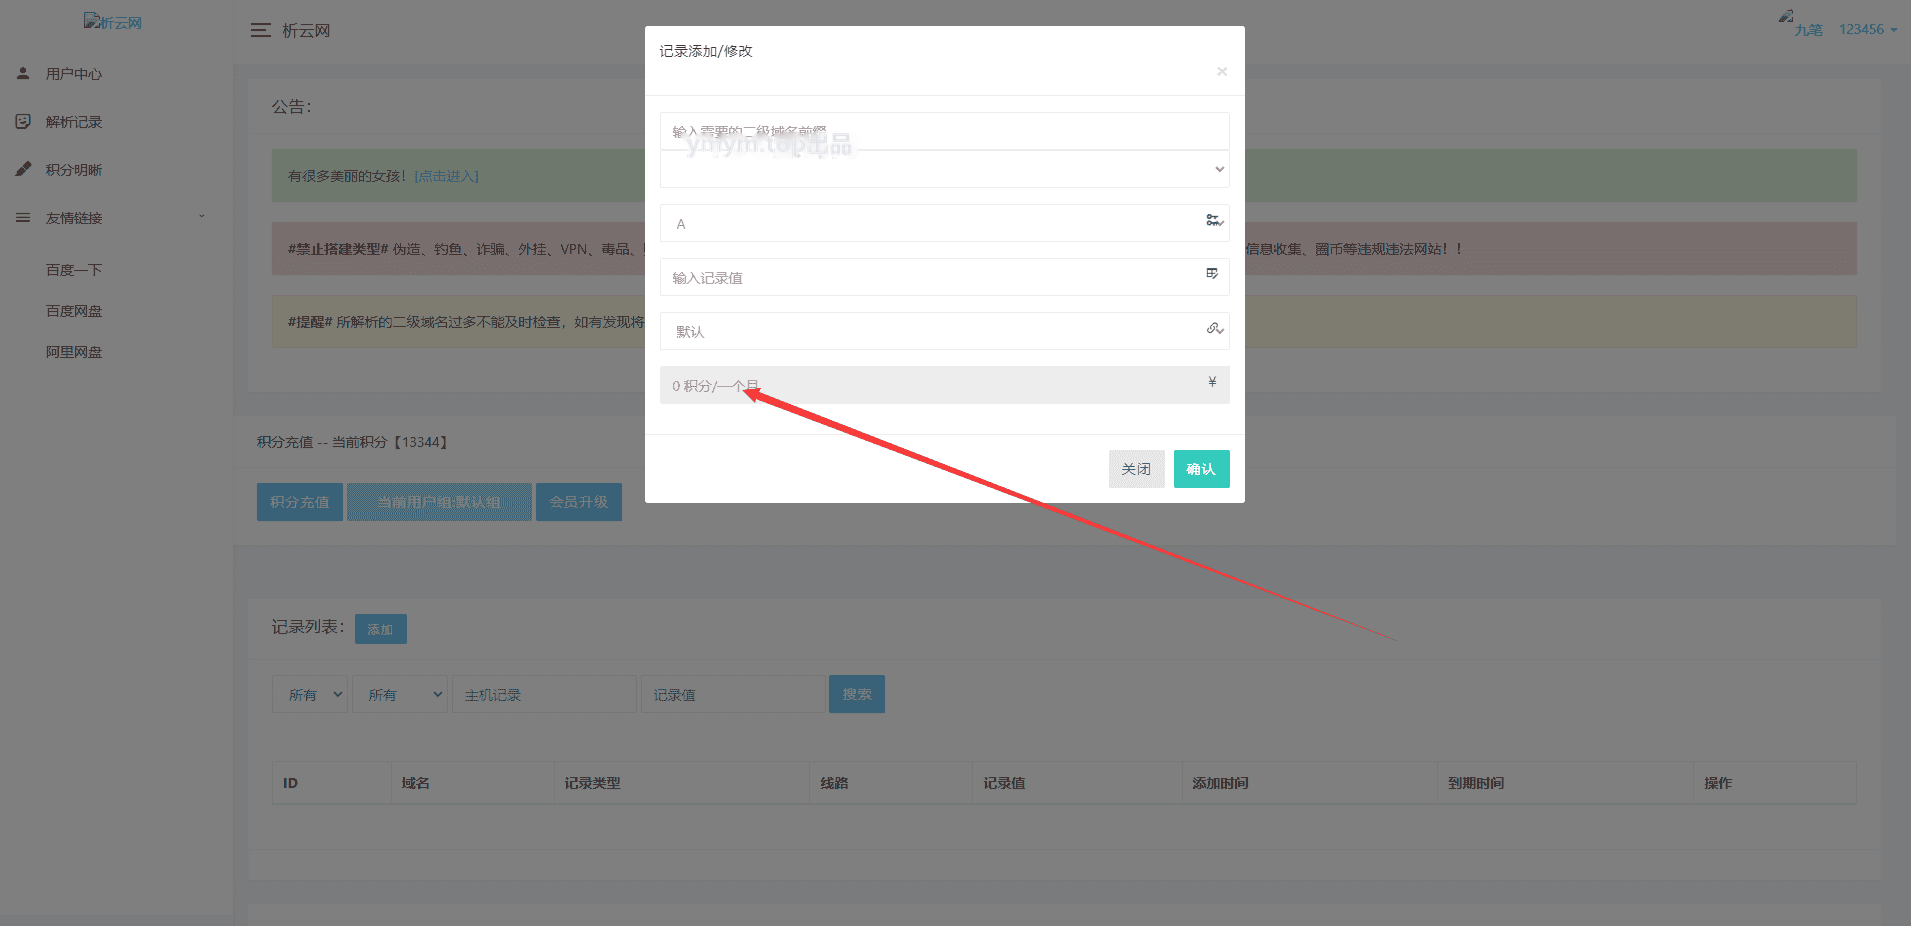The image size is (1911, 926).
Task: Open the first 所有 filter dropdown
Action: pyautogui.click(x=310, y=694)
